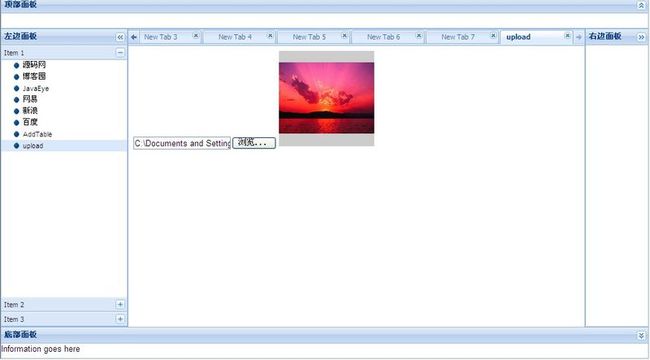This screenshot has height=360, width=650.
Task: Close the New Tab 4 tab
Action: (x=270, y=36)
